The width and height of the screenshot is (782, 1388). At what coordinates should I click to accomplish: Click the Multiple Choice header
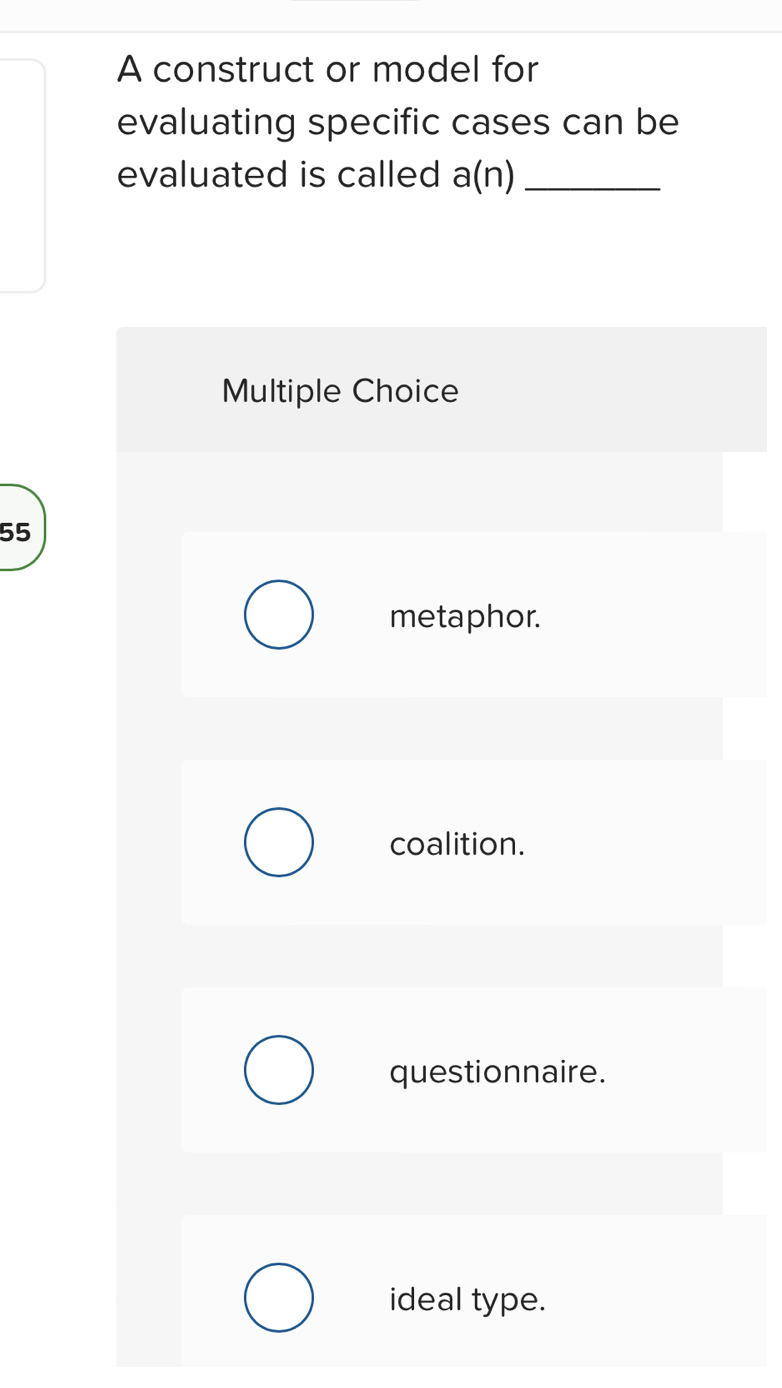point(340,391)
